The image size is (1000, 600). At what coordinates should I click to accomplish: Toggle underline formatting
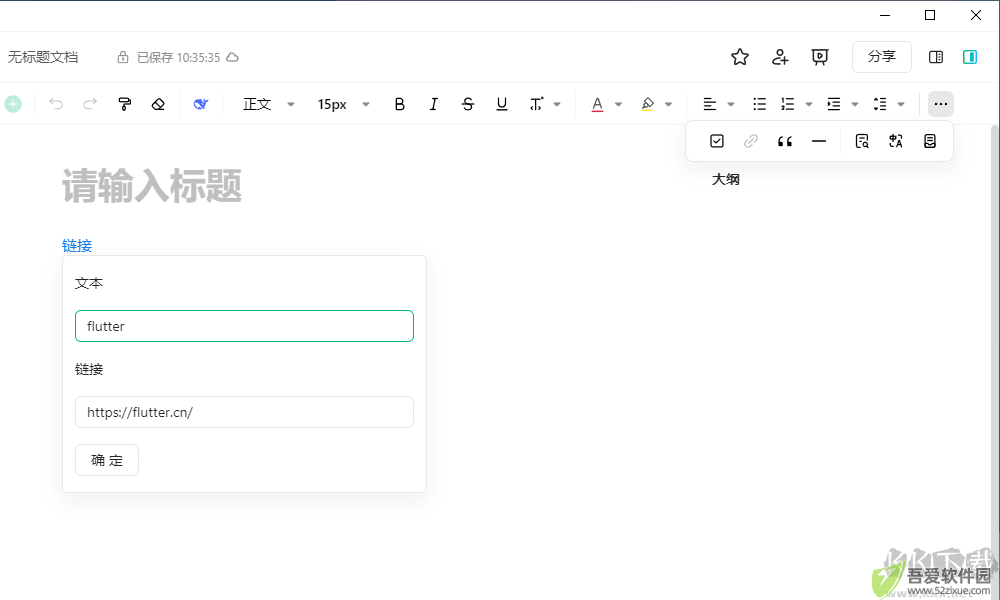pos(502,104)
